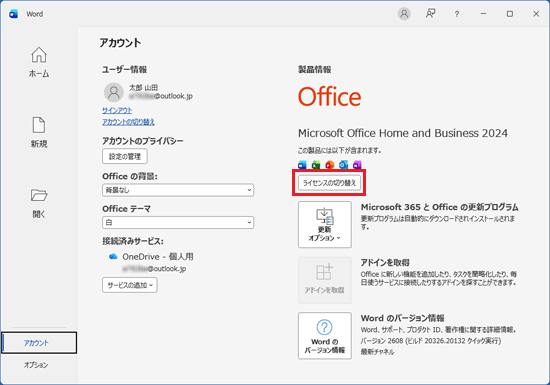Screen dimensions: 550x385
Task: Click the Word icon in included products
Action: point(302,164)
